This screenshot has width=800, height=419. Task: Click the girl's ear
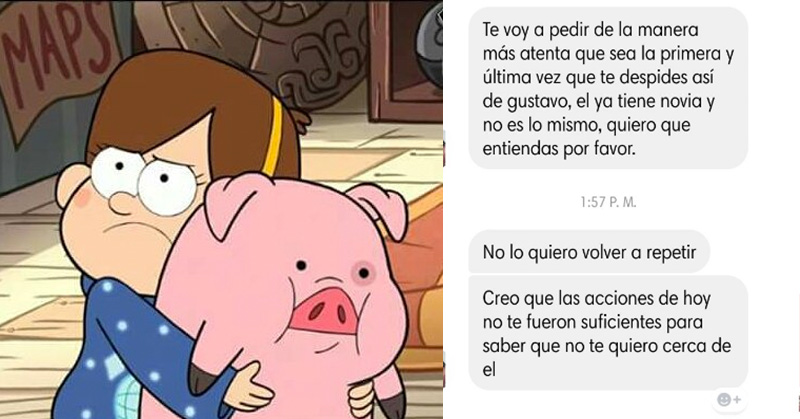coord(69,186)
